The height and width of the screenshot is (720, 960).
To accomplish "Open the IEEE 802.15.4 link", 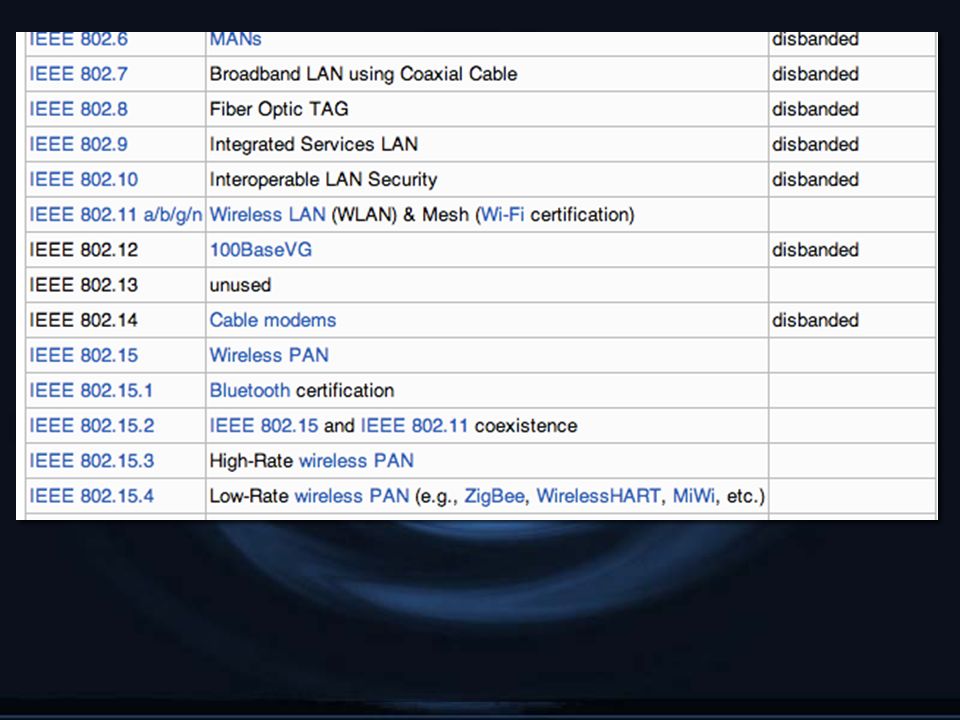I will coord(92,496).
